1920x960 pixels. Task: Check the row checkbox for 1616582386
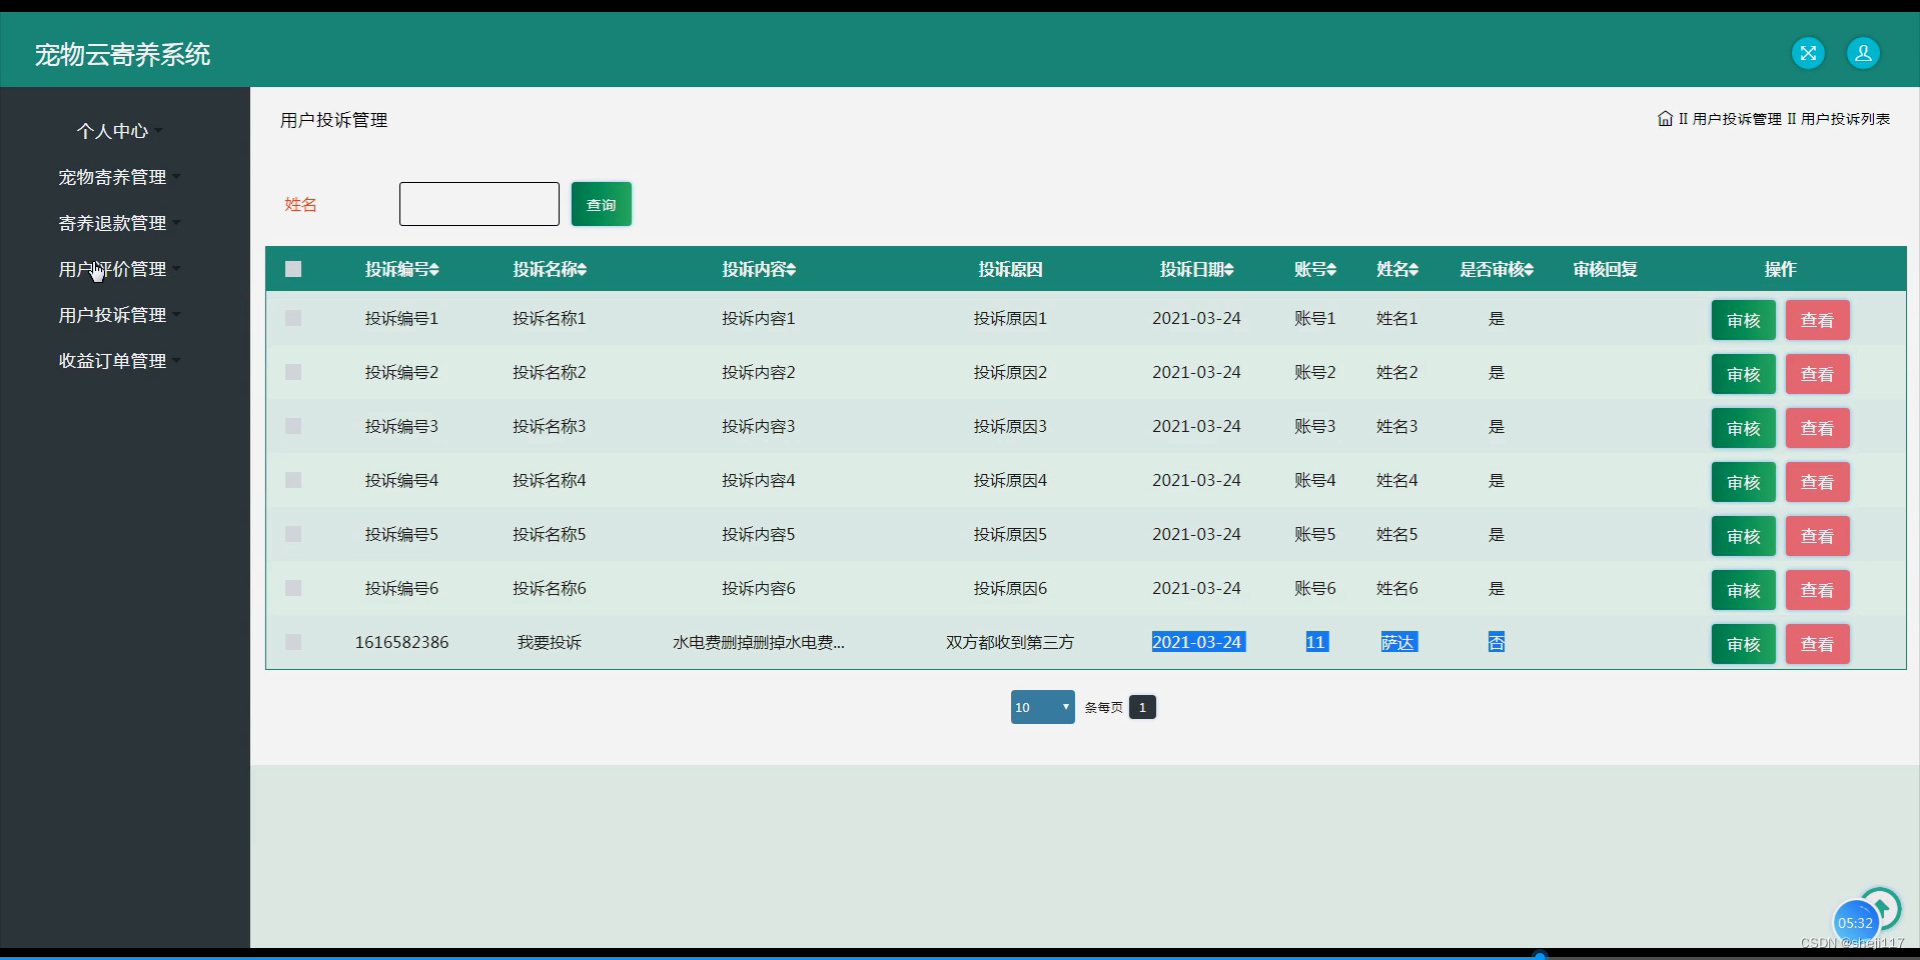click(x=293, y=642)
